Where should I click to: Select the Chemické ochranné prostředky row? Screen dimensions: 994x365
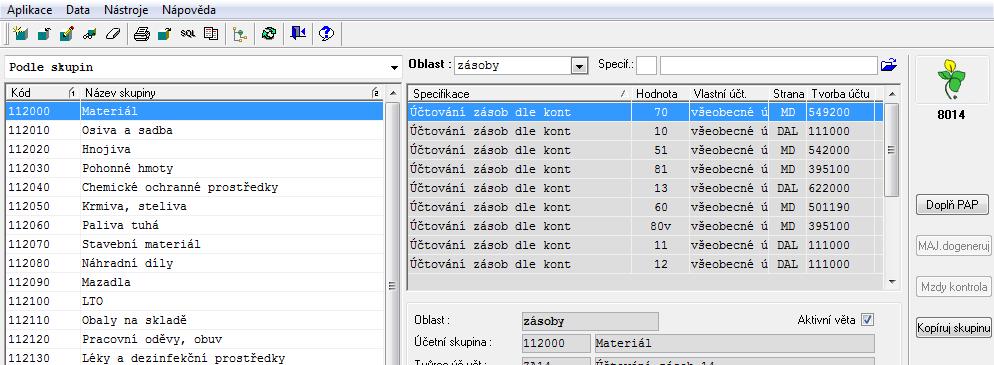(x=195, y=188)
